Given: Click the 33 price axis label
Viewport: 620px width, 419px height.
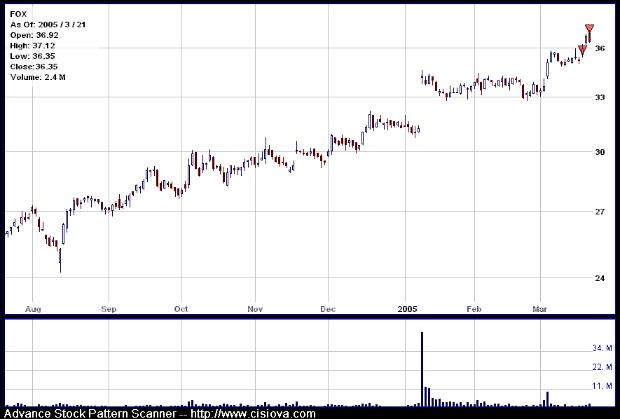Looking at the screenshot, I should pyautogui.click(x=600, y=97).
